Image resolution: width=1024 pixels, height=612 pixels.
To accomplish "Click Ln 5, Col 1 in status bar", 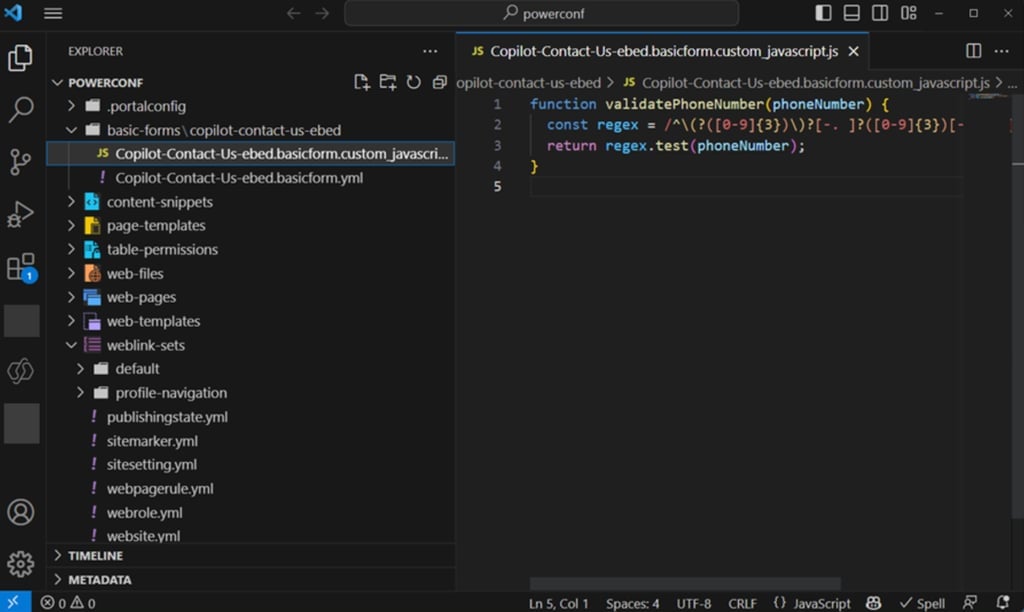I will [x=558, y=603].
